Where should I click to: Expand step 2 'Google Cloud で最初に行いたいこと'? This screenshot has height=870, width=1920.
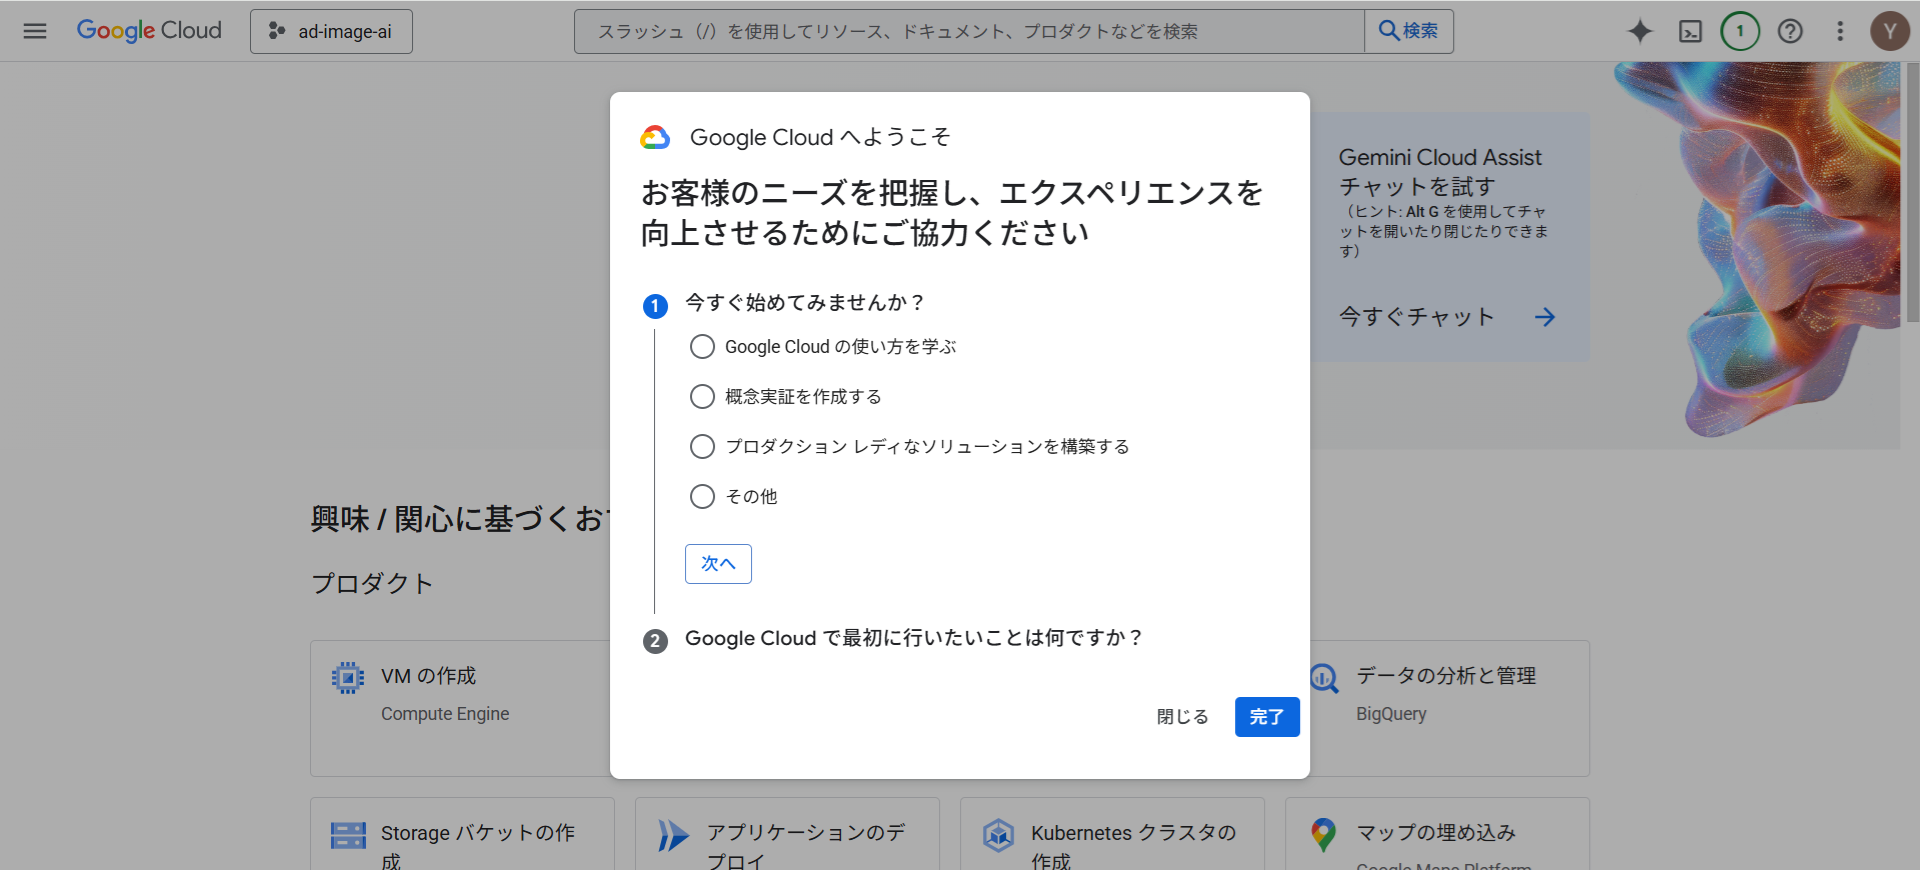913,639
